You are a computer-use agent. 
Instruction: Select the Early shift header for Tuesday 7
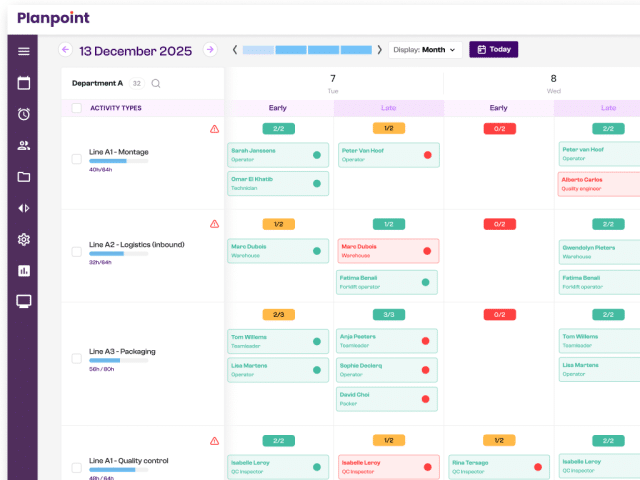279,108
